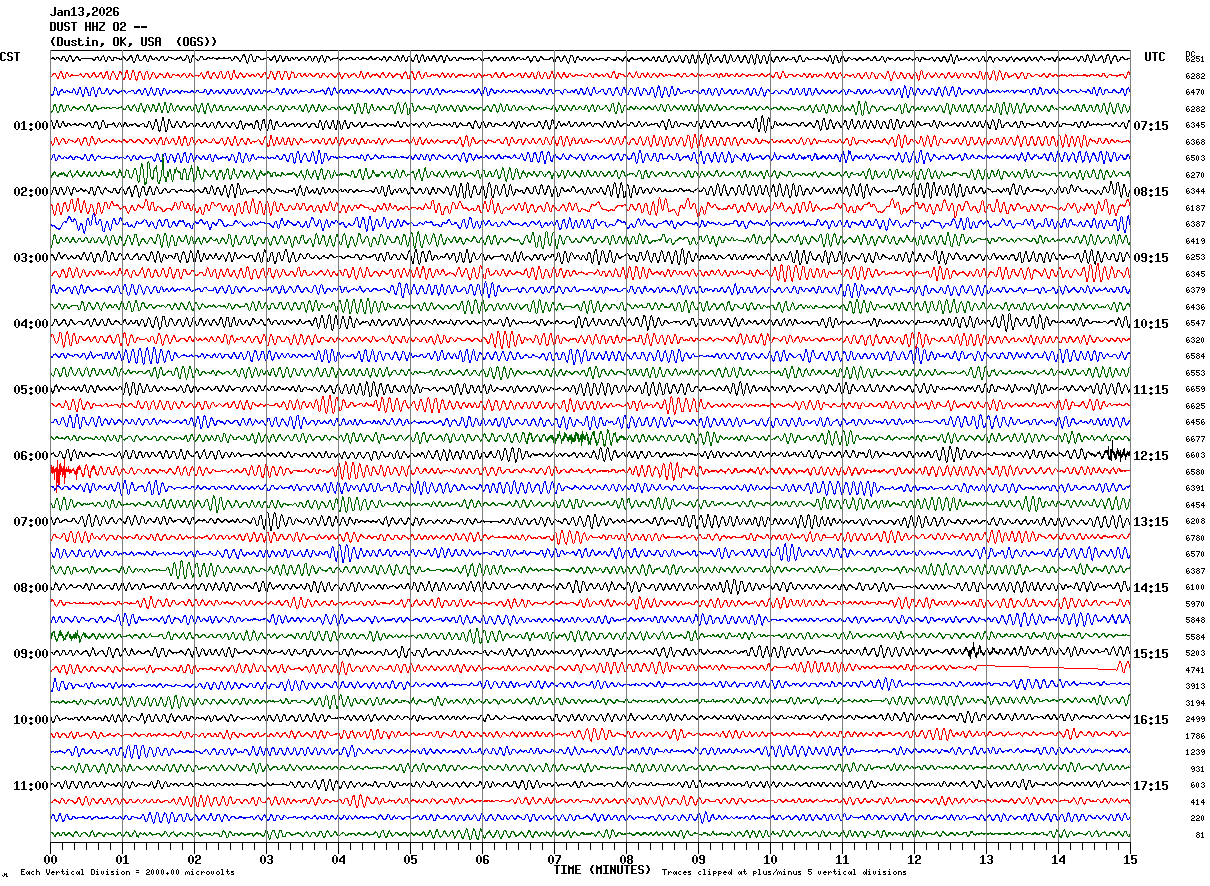Click the UTC timezone header

pos(1155,57)
